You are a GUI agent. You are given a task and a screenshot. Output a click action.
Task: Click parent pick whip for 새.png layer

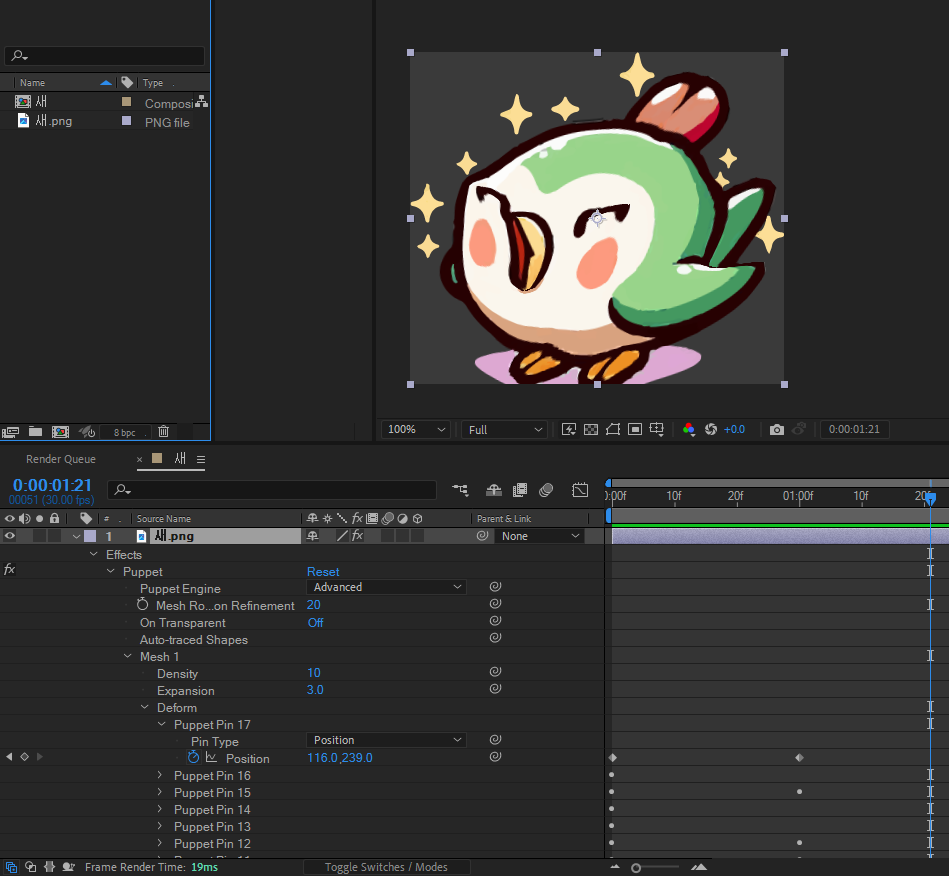point(482,536)
